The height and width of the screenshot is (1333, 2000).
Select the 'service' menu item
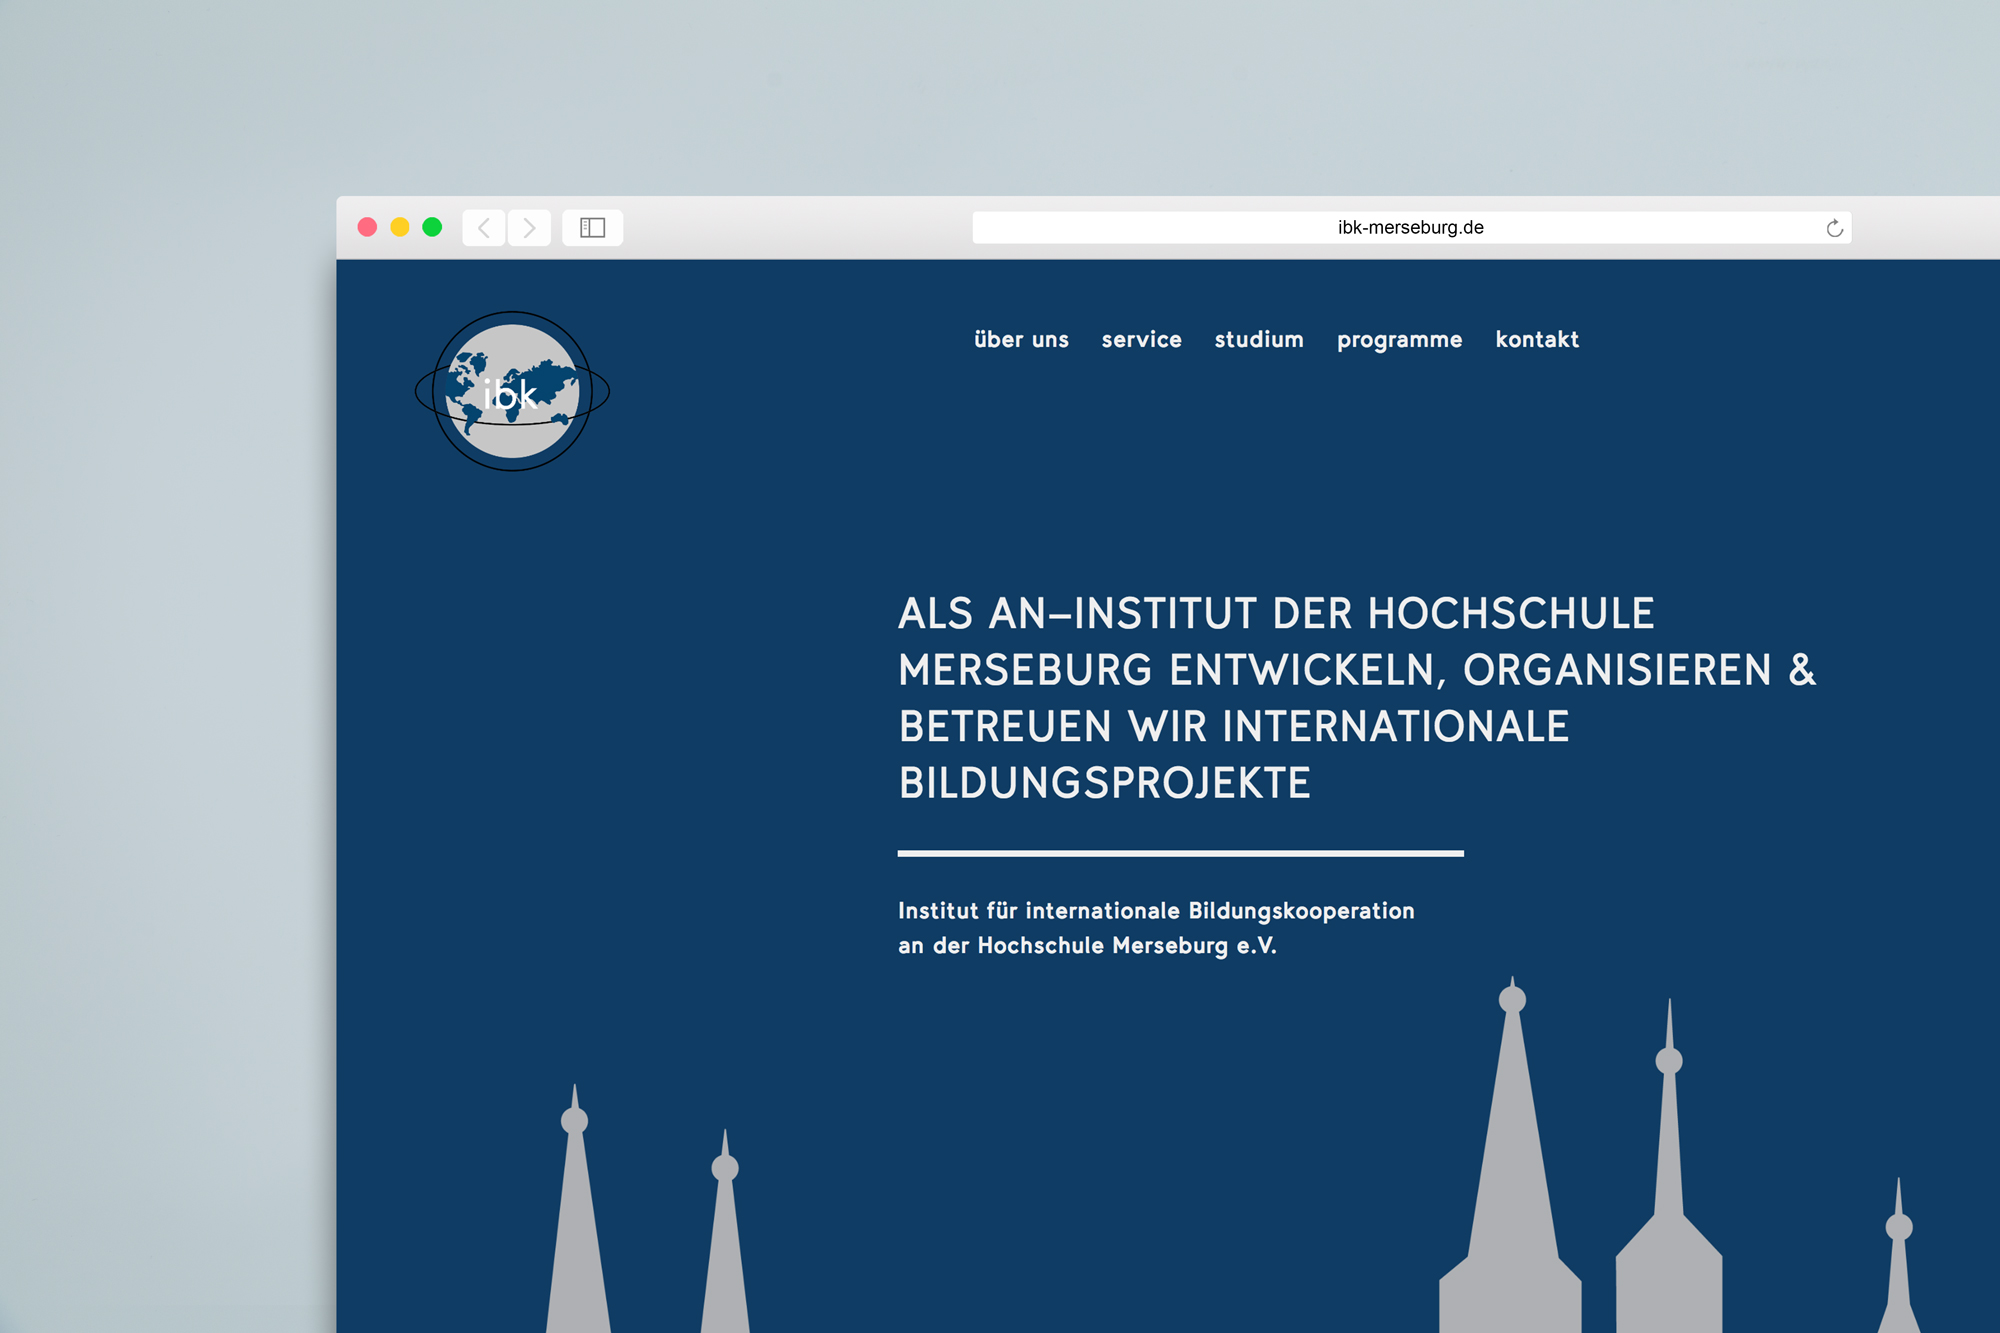[1141, 340]
